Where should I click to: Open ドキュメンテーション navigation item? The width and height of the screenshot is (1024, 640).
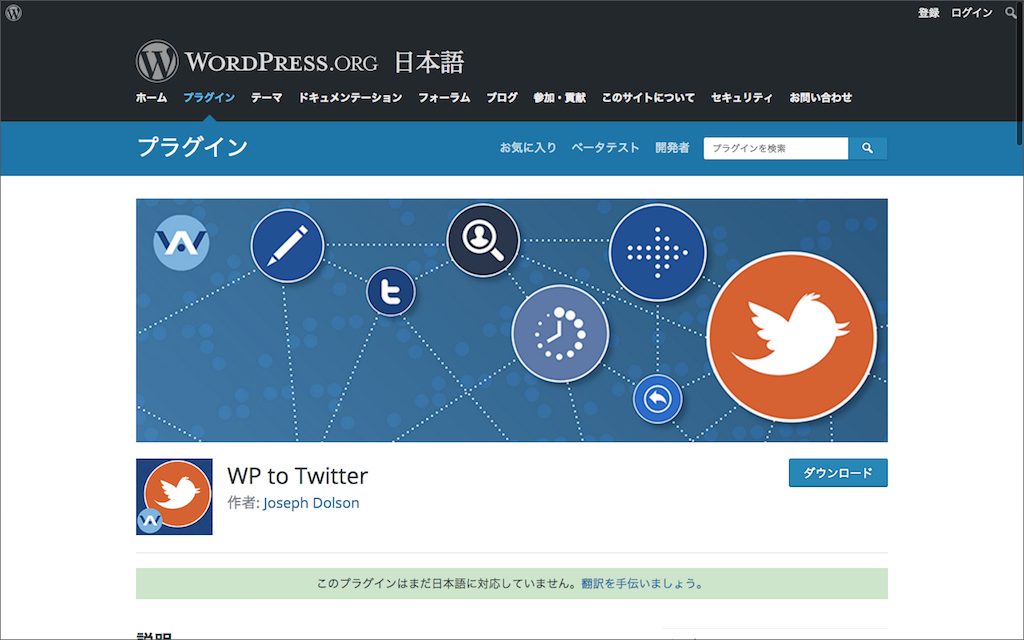tap(350, 98)
